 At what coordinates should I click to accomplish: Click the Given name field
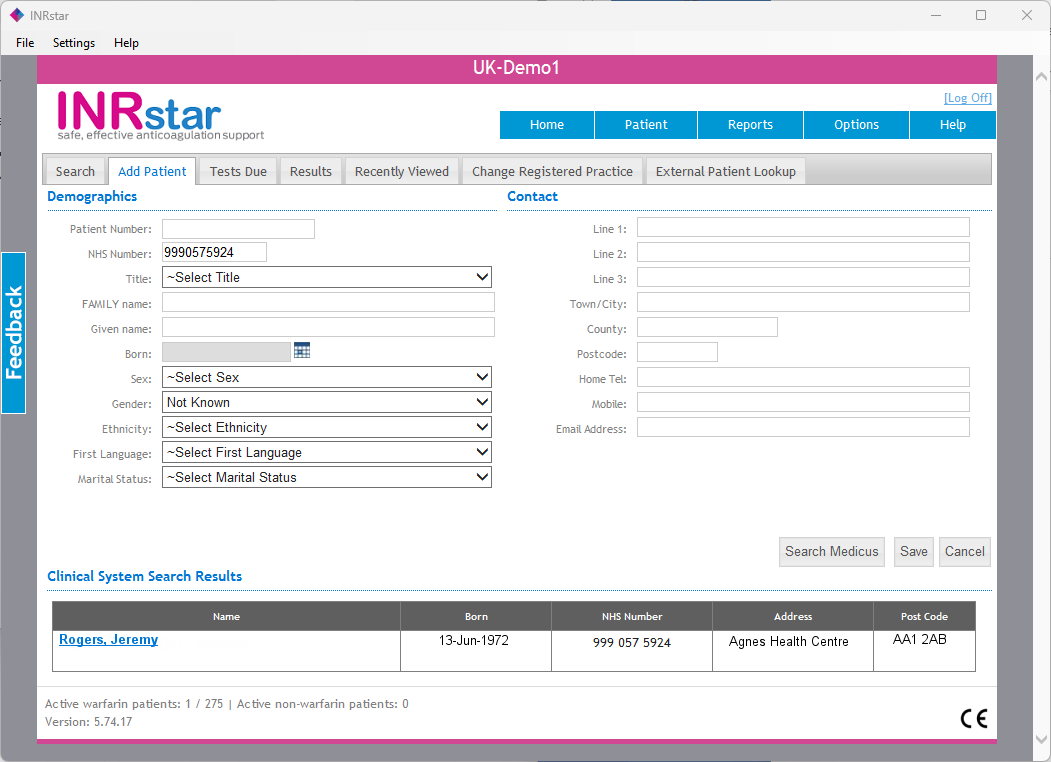(328, 327)
